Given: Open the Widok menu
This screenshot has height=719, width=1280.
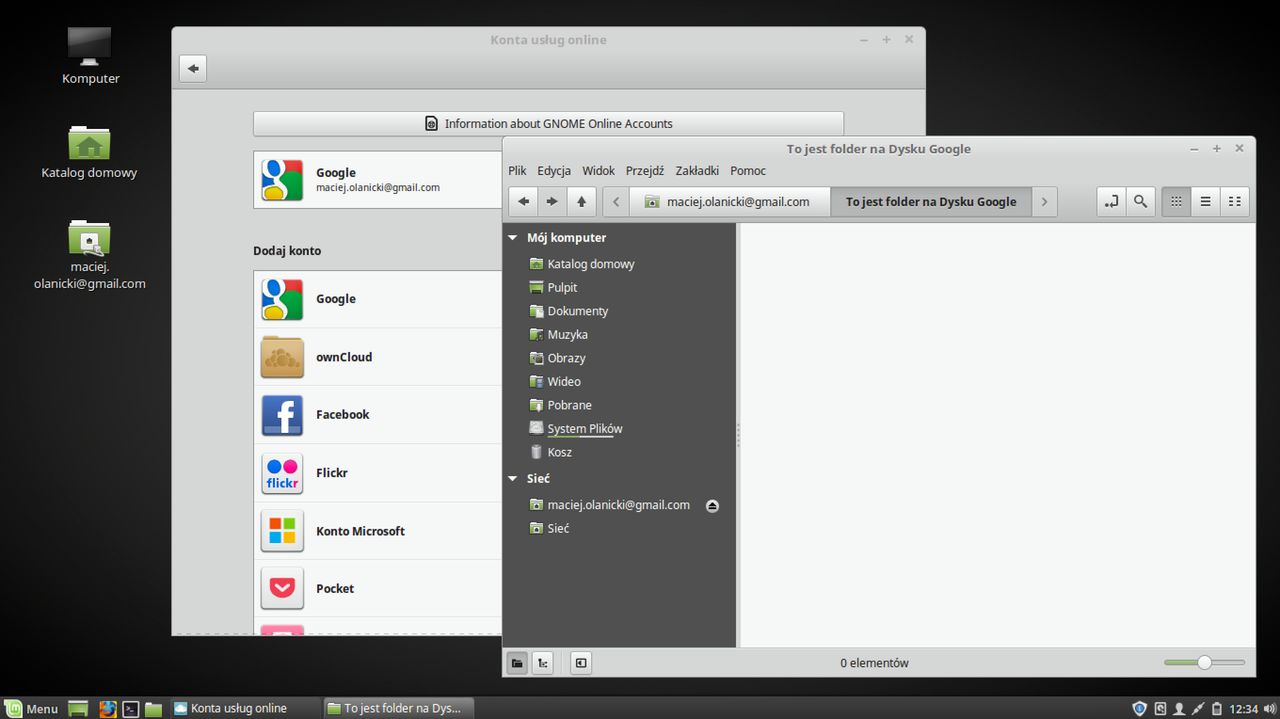Looking at the screenshot, I should coord(599,171).
